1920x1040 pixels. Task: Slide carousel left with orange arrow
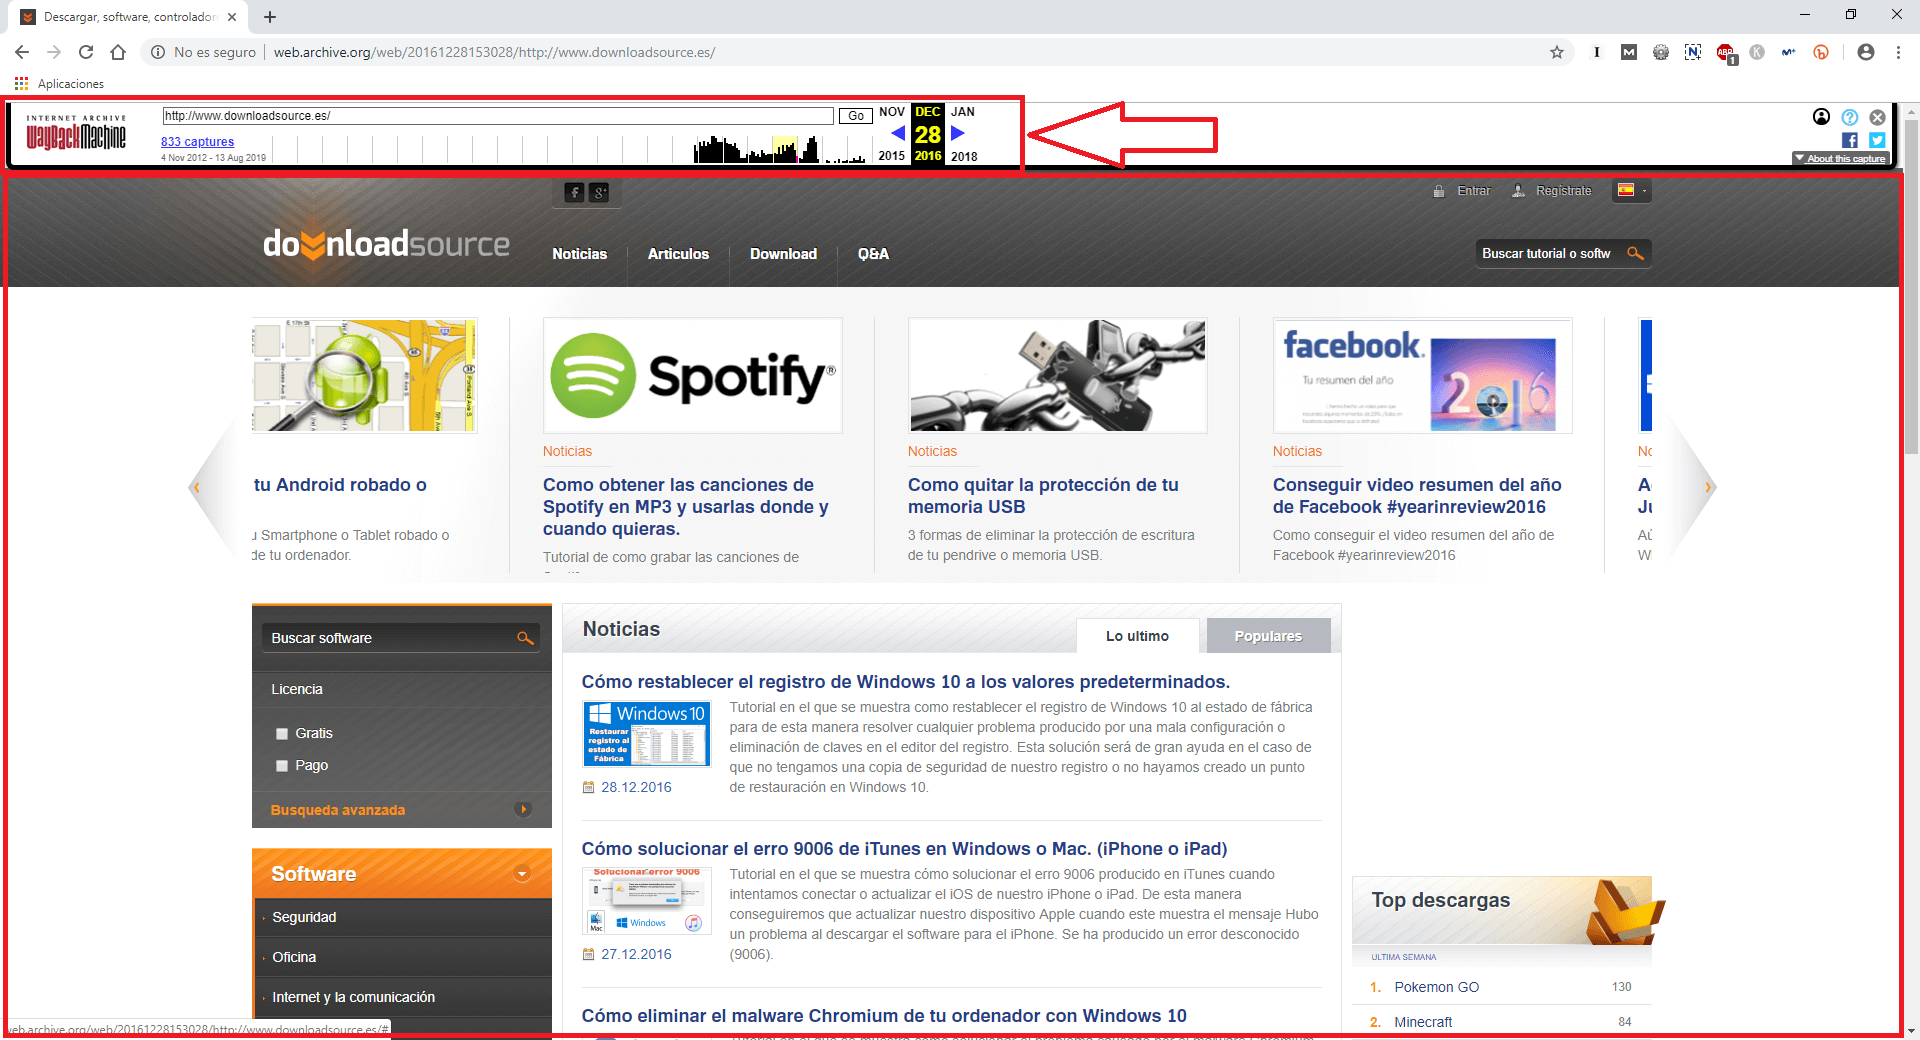point(197,488)
